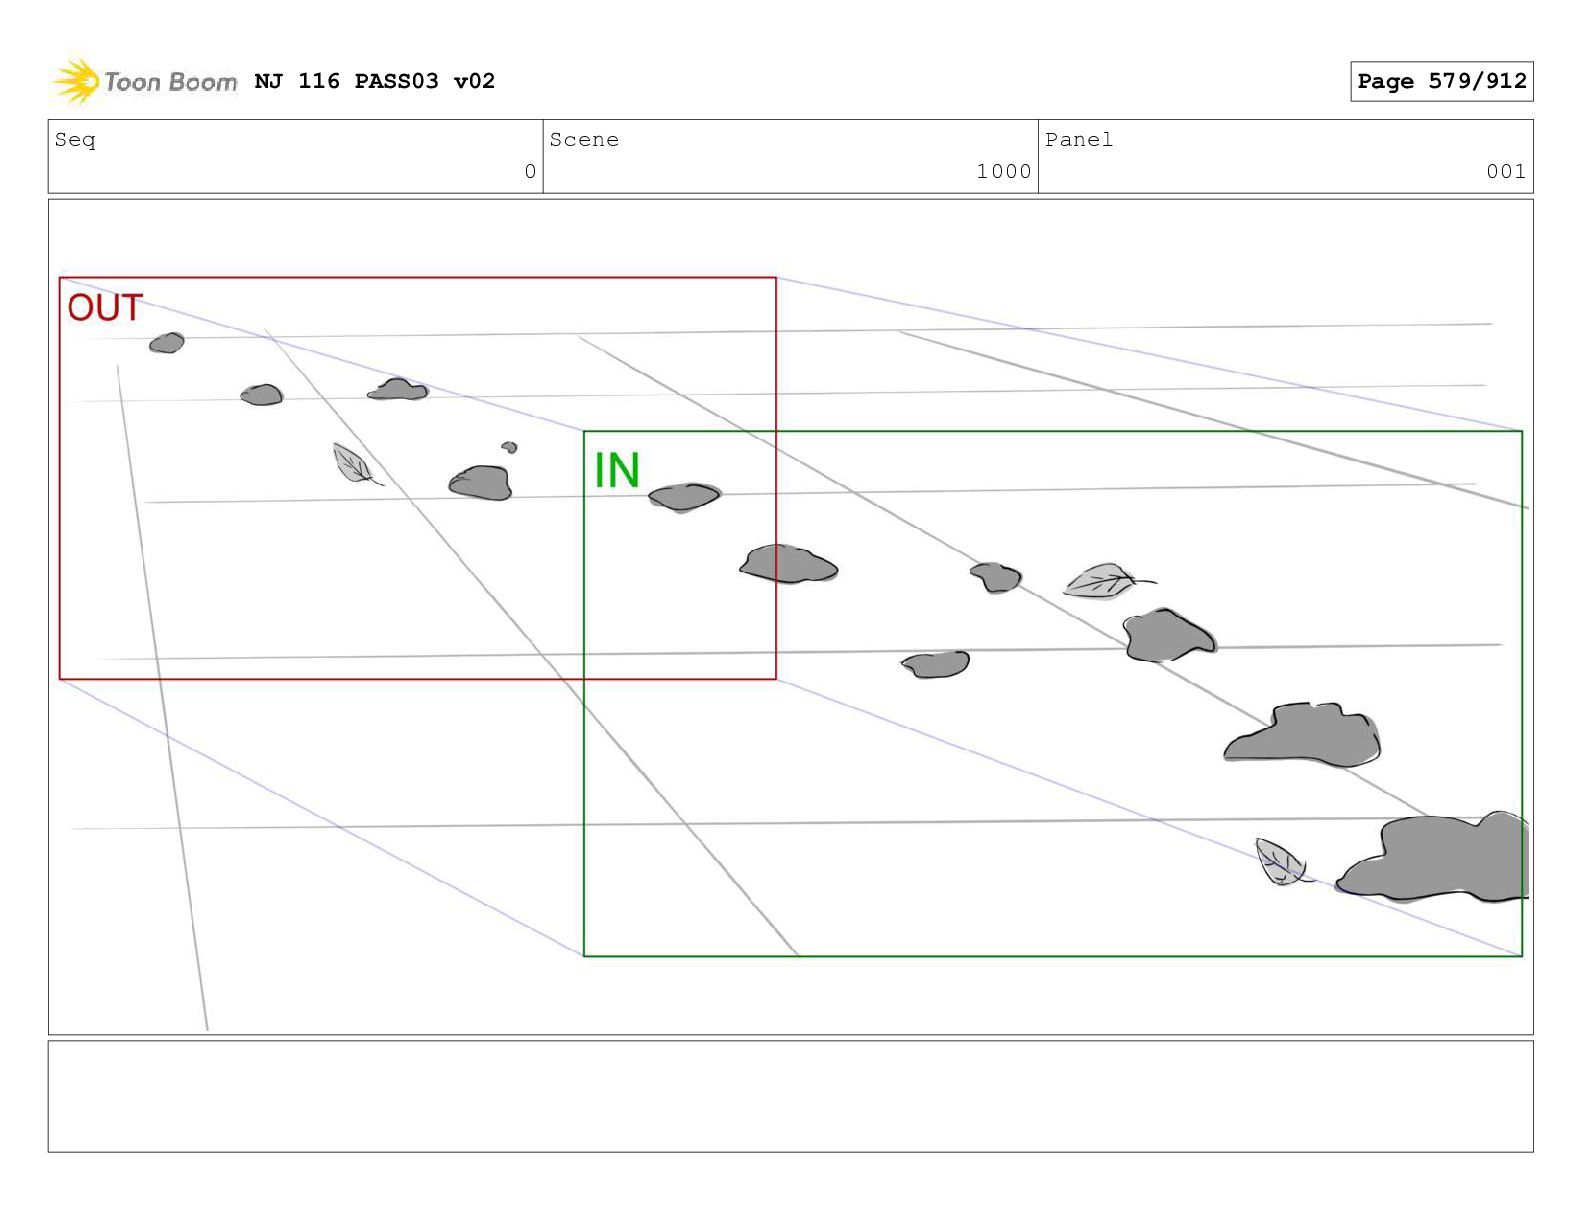The width and height of the screenshot is (1584, 1224).
Task: Click the second-largest gray puddle on the right
Action: [1302, 735]
